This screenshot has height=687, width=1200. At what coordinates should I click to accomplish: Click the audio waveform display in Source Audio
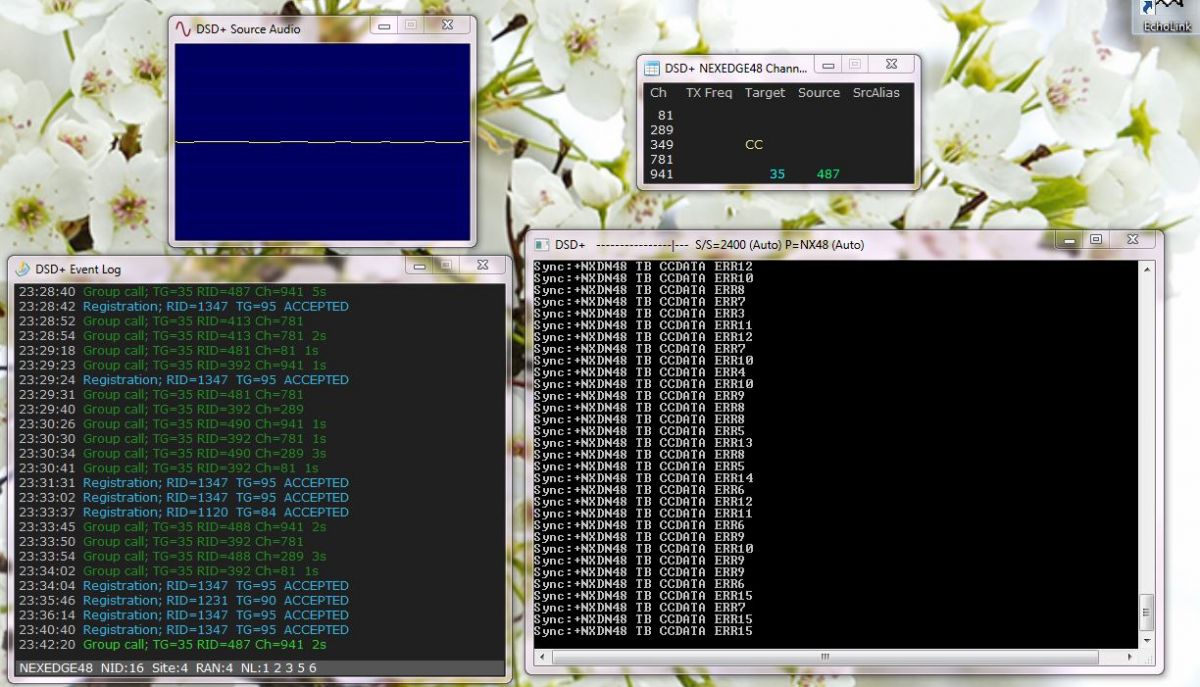click(322, 142)
